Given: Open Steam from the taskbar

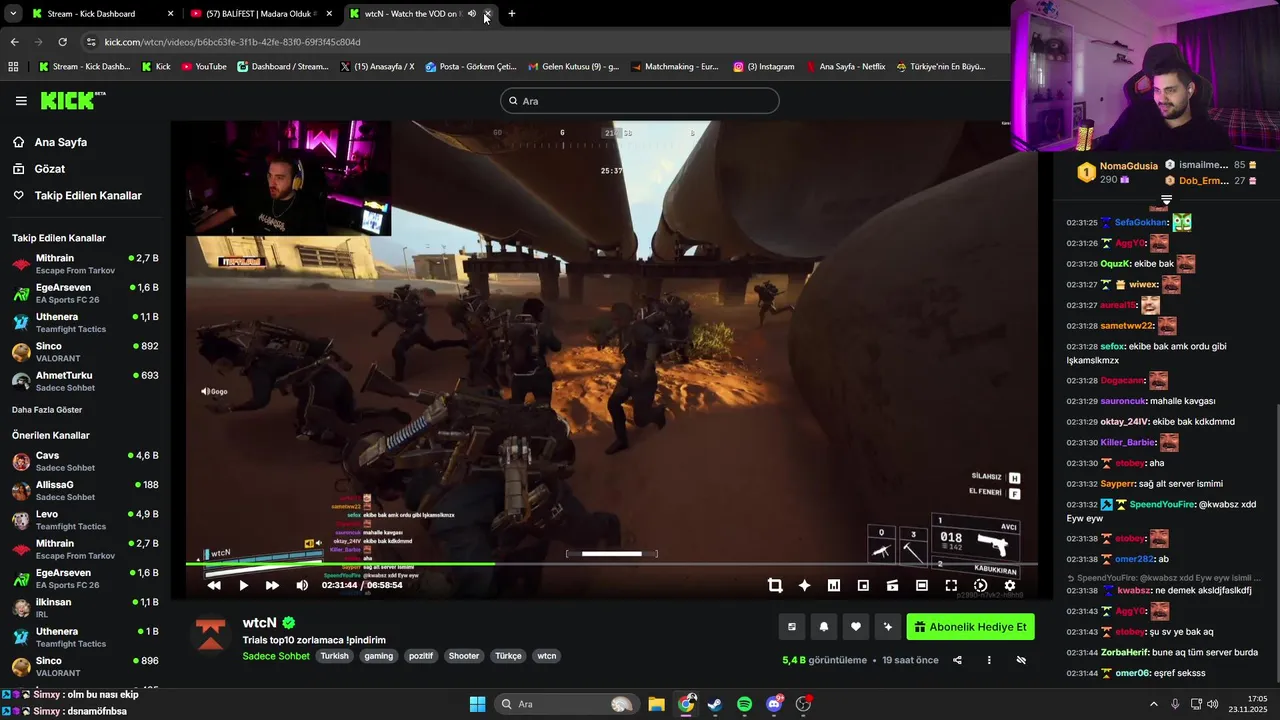Looking at the screenshot, I should coord(715,704).
